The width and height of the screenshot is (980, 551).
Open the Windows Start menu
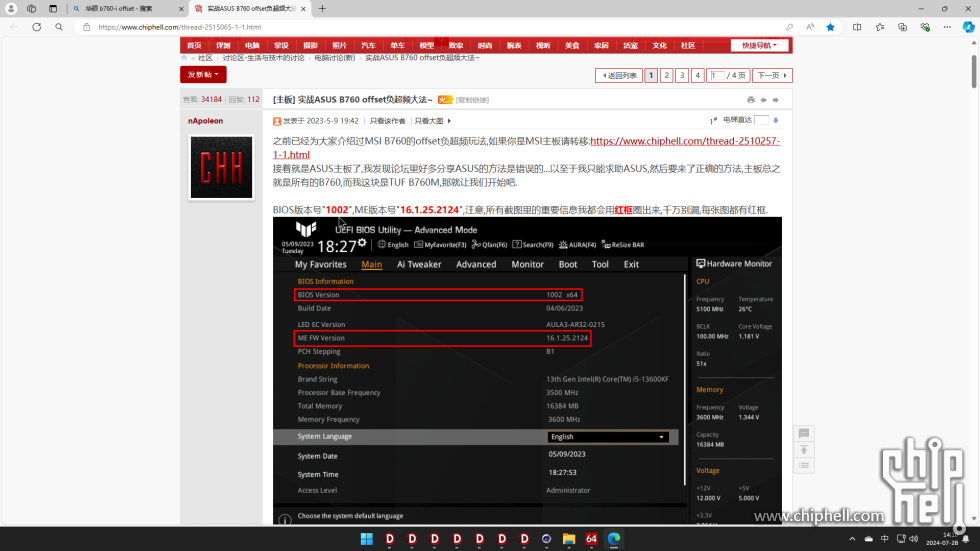[x=367, y=539]
